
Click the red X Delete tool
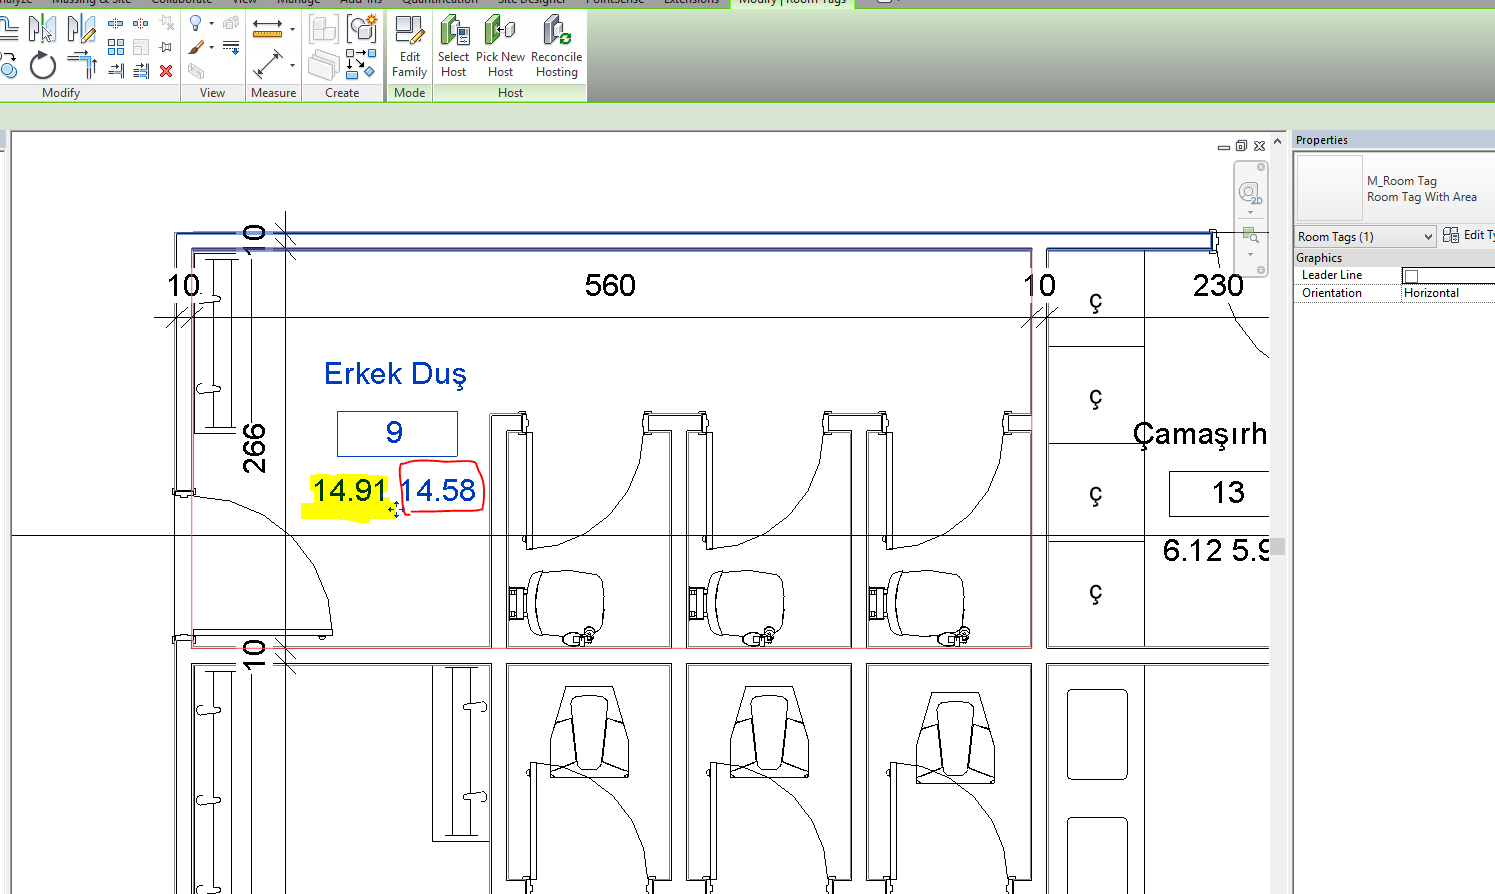tap(165, 70)
